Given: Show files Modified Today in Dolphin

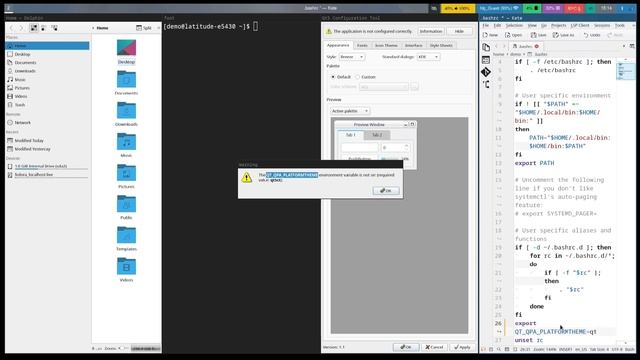Looking at the screenshot, I should (47, 140).
